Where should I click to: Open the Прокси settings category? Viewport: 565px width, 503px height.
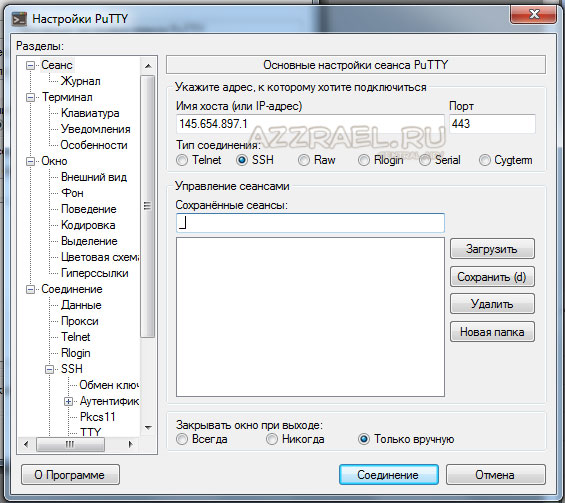pos(80,321)
